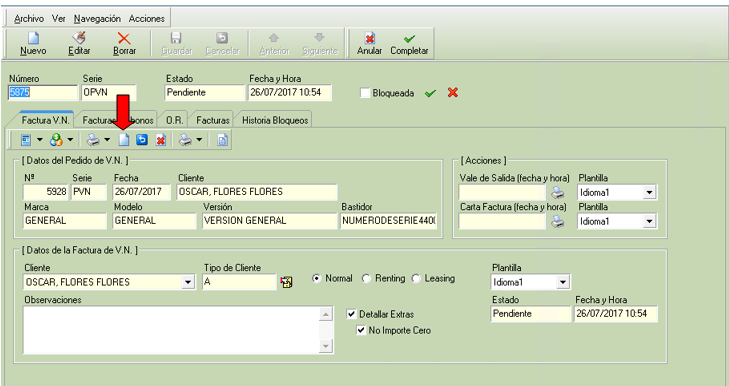The height and width of the screenshot is (386, 729).
Task: Expand the Plantilla dropdown for Carta Factura
Action: [x=649, y=222]
